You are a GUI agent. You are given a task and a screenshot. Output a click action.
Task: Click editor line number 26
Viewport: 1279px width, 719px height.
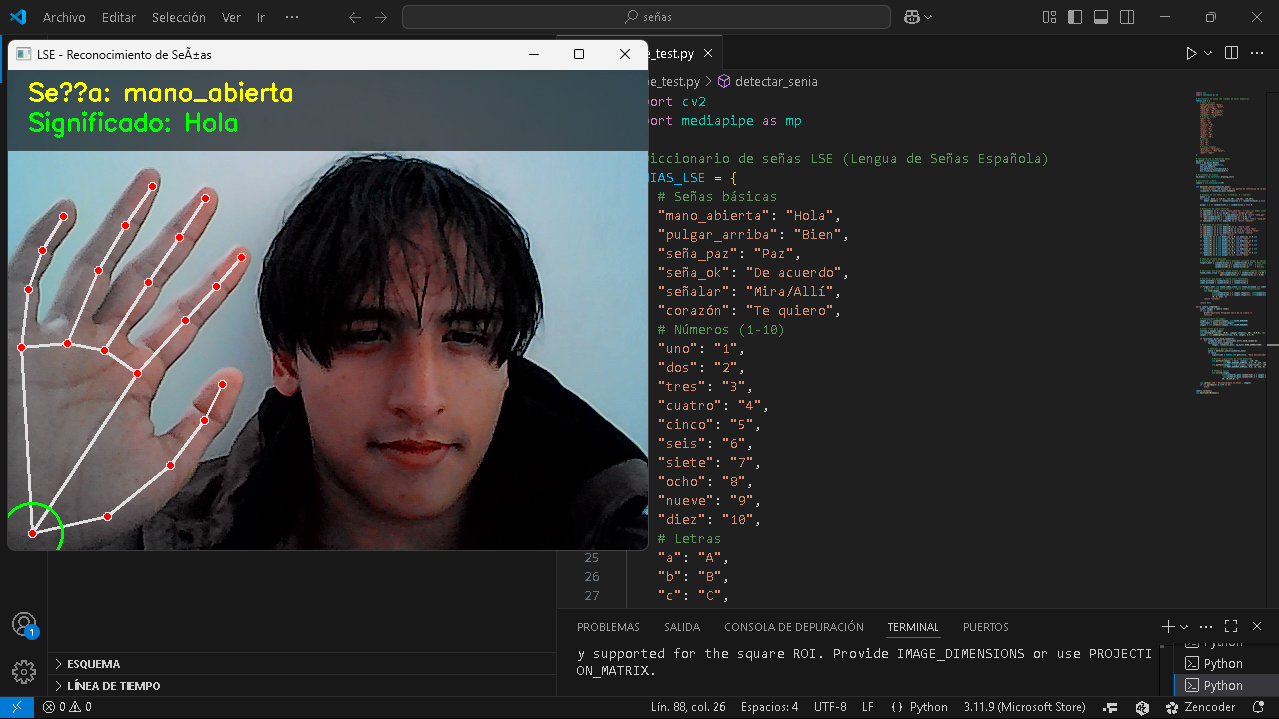[x=592, y=576]
